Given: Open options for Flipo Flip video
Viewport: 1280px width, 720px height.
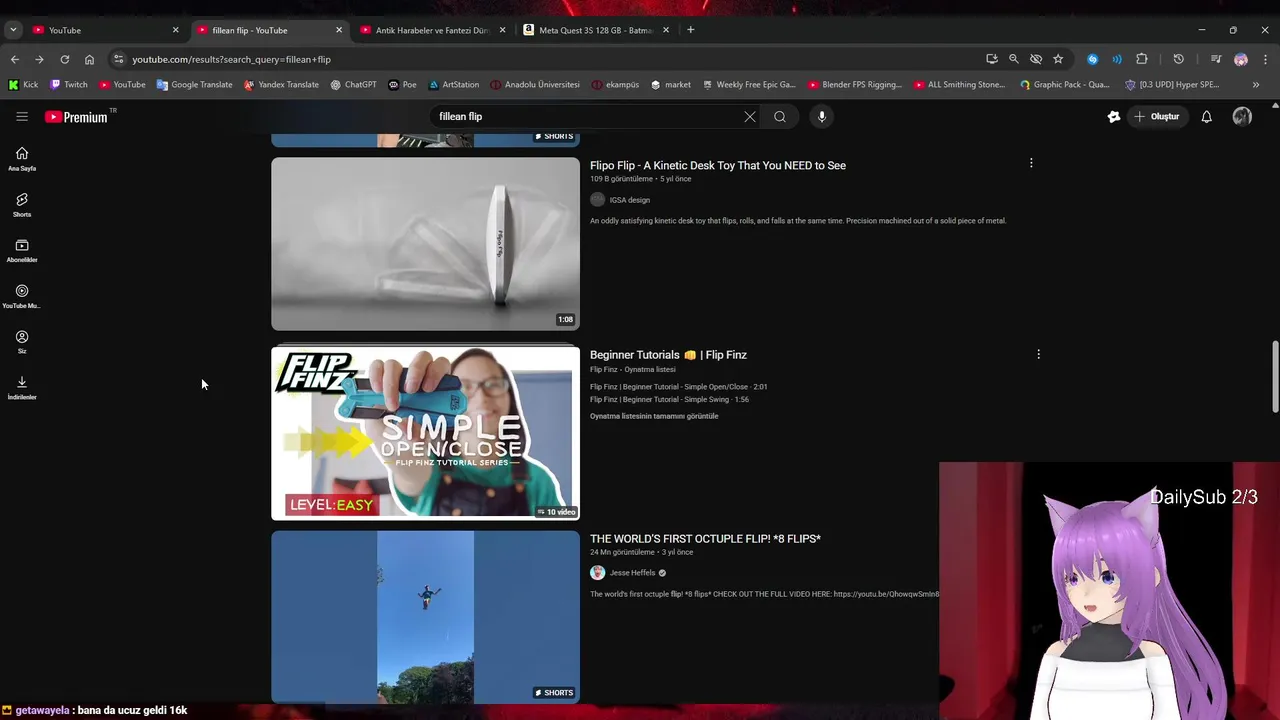Looking at the screenshot, I should pyautogui.click(x=1031, y=163).
